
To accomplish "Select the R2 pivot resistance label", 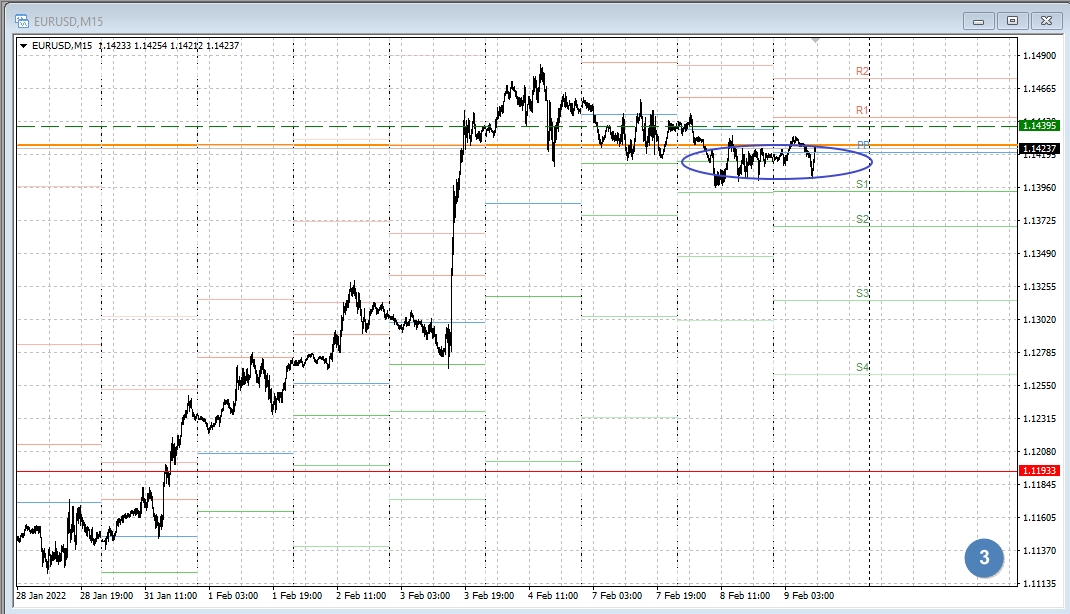I will [x=862, y=72].
